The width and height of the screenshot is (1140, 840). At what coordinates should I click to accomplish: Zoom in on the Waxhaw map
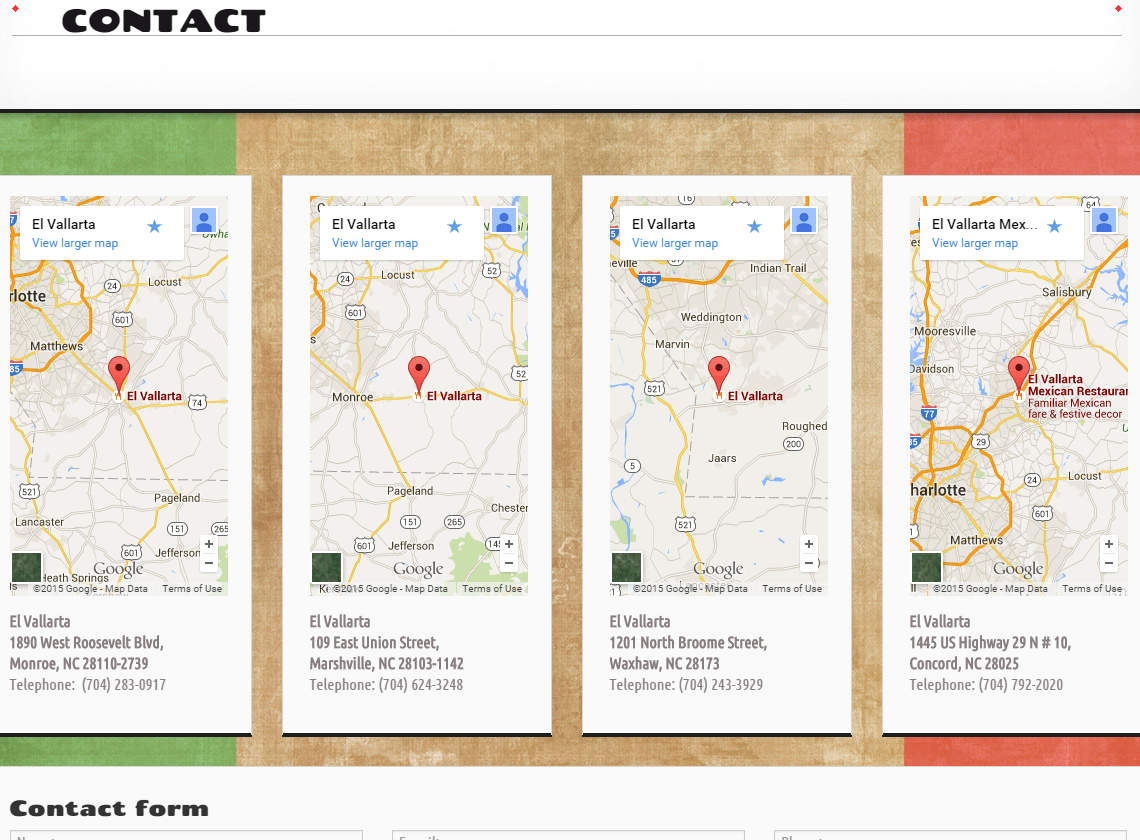click(808, 544)
